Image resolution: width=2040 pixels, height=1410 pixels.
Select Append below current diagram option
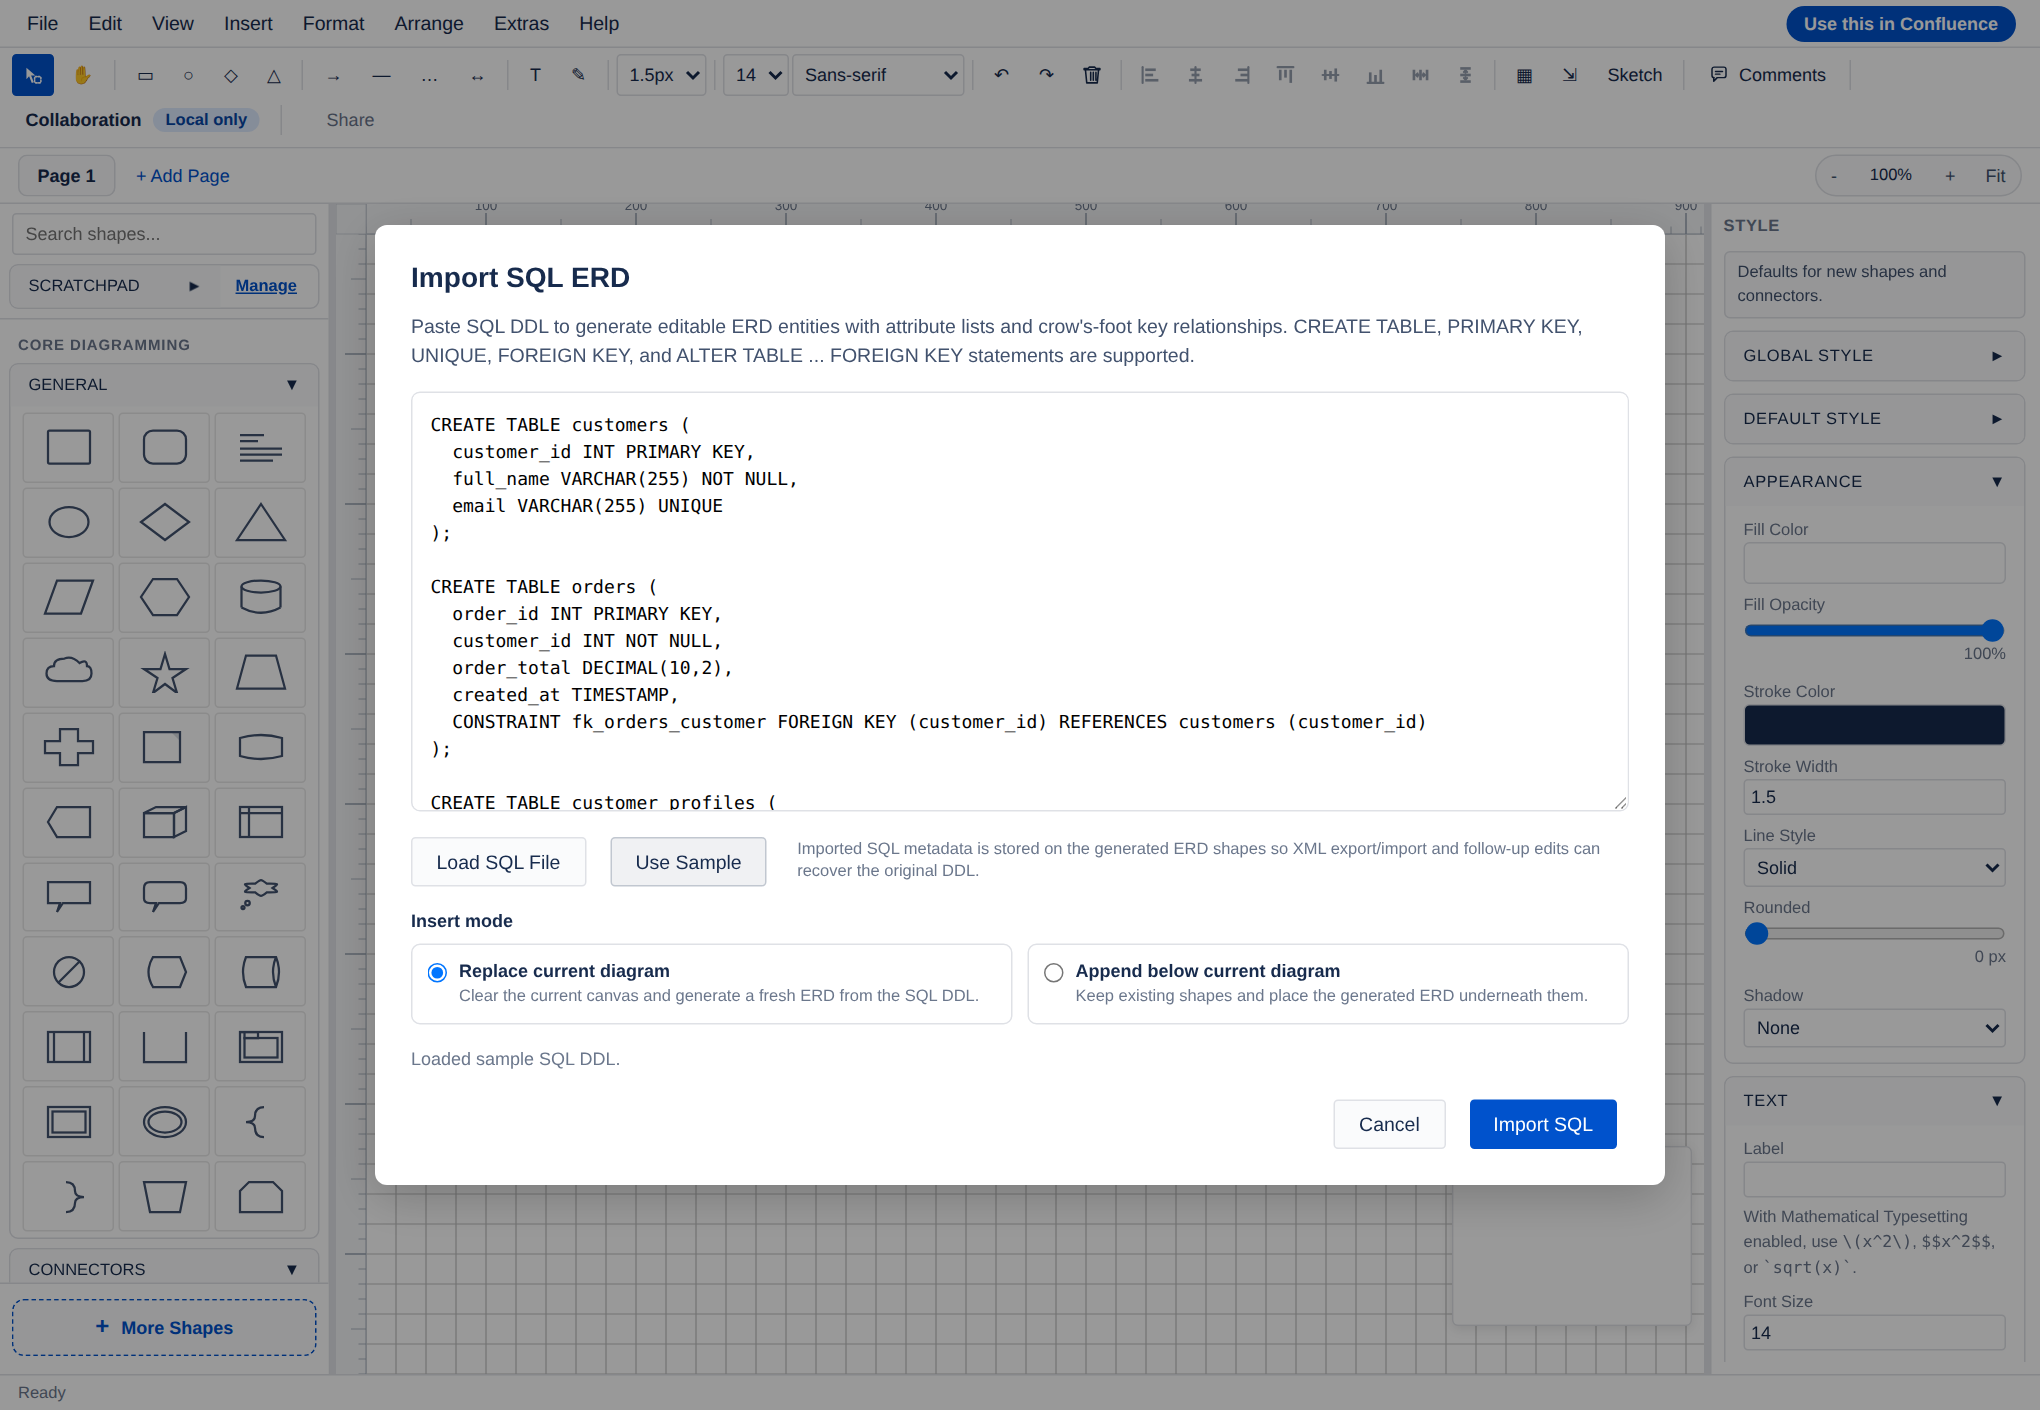click(x=1053, y=972)
